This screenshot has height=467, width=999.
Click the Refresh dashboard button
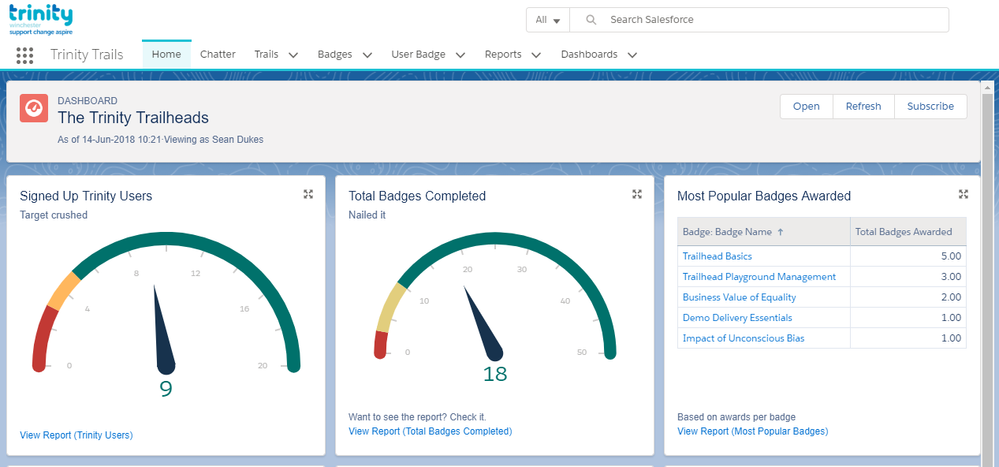[x=863, y=106]
